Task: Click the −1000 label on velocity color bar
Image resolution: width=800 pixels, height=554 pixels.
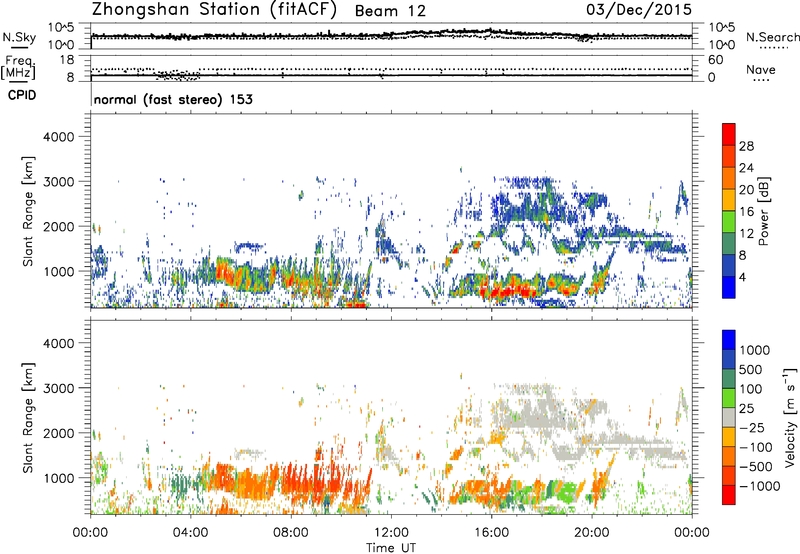Action: (x=760, y=486)
